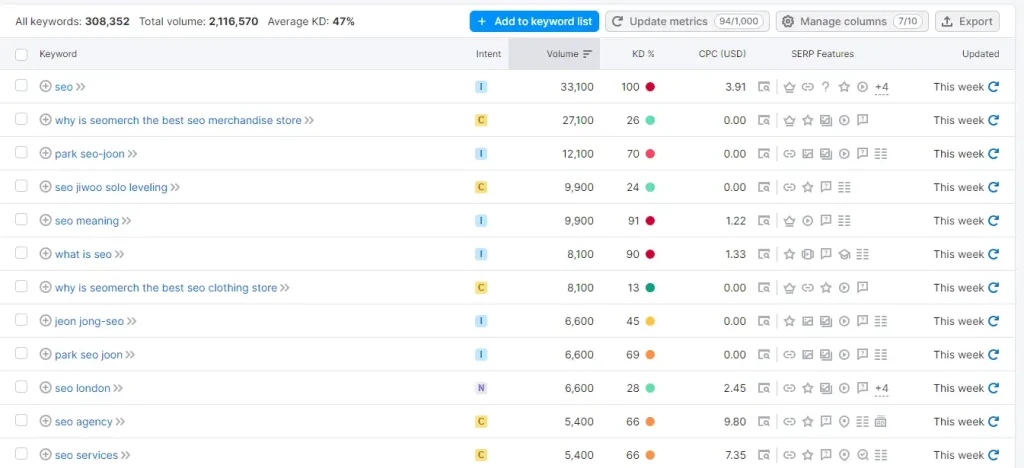
Task: Click the refresh icon in 'jeon jong-seo' row
Action: pos(993,321)
